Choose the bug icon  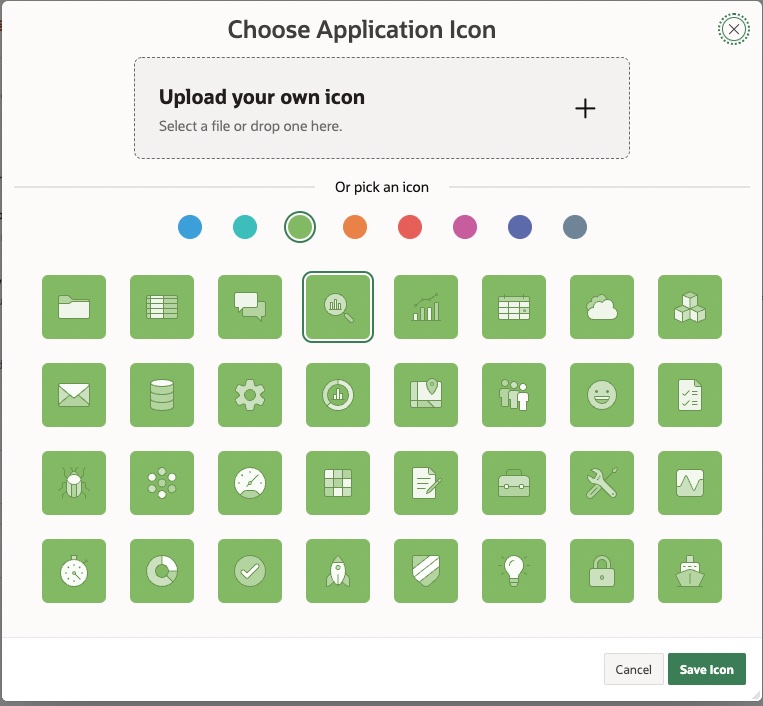(74, 483)
